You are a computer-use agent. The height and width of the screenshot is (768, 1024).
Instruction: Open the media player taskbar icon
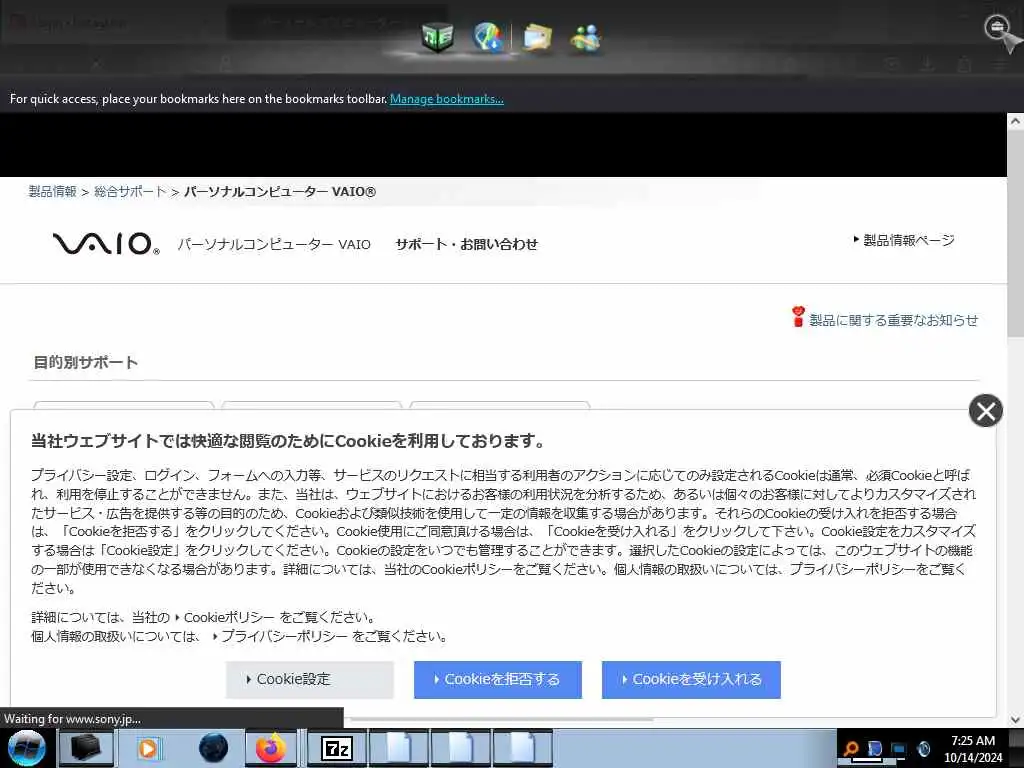[x=148, y=748]
